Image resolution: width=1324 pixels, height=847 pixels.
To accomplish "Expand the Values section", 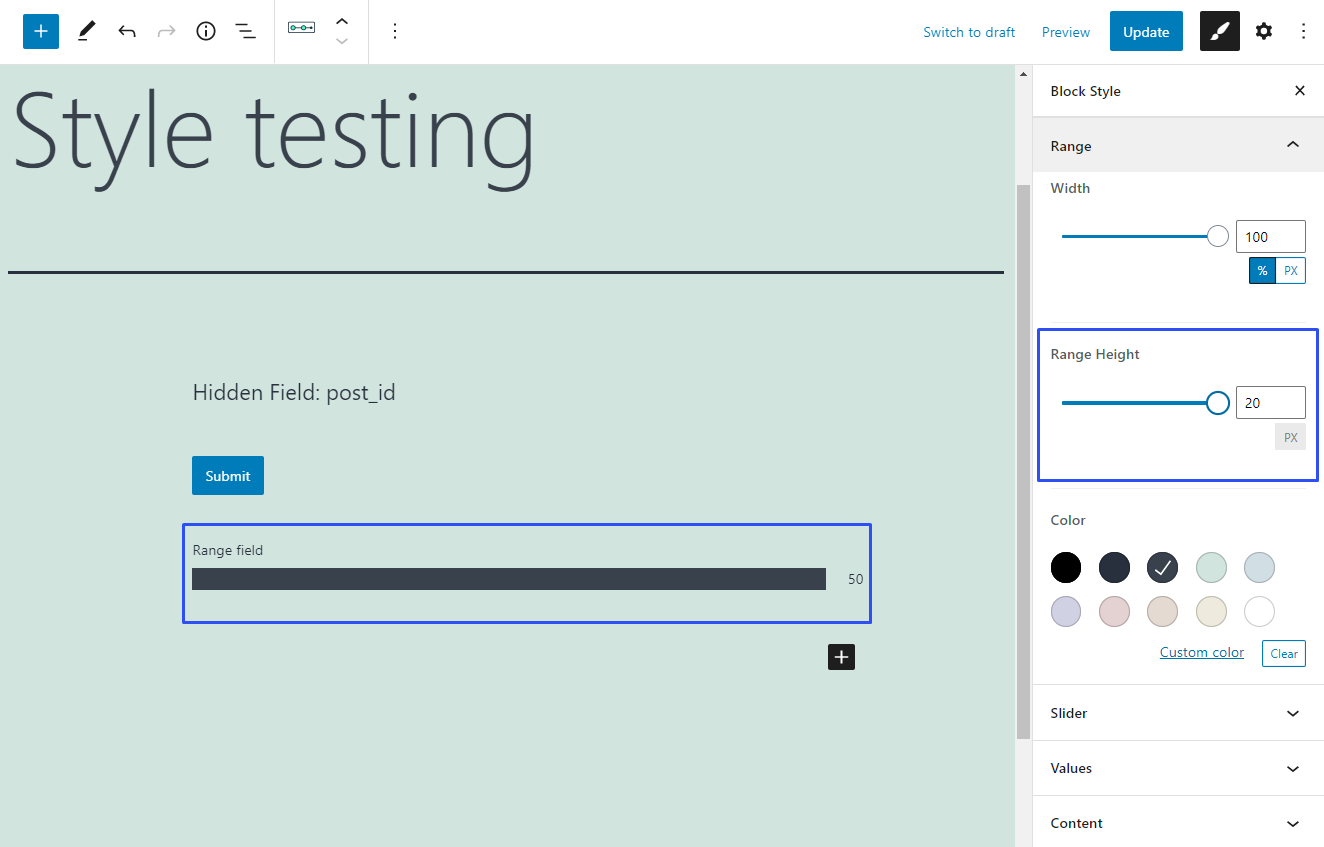I will tap(1292, 768).
